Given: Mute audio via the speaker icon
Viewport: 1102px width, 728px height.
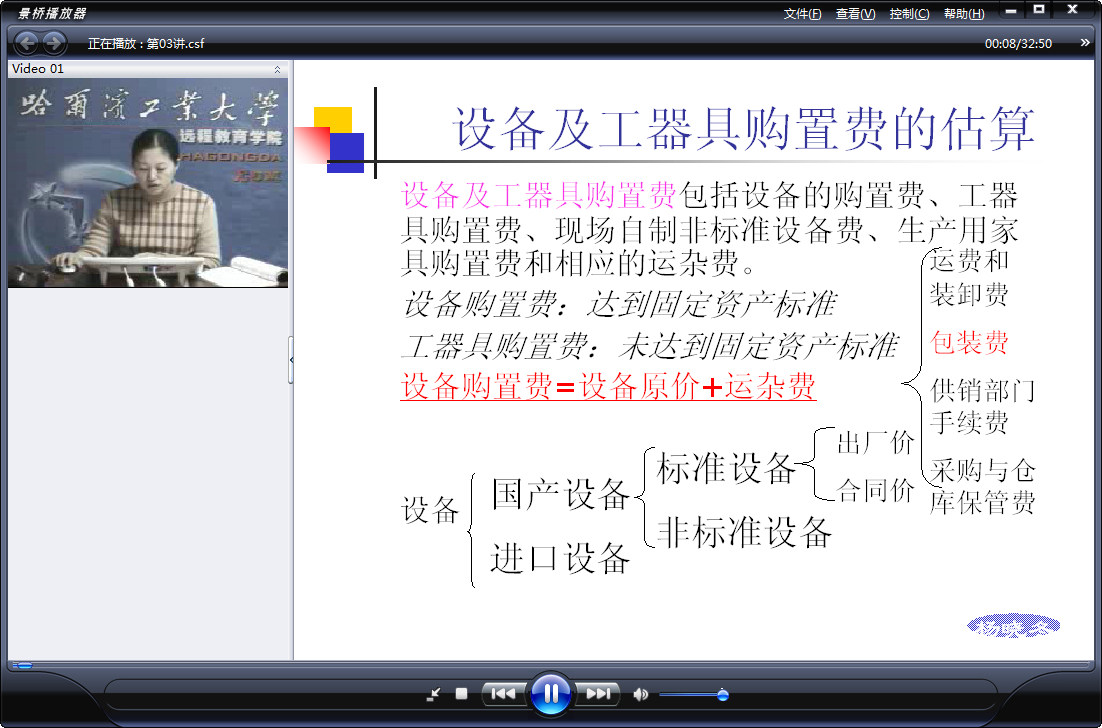Looking at the screenshot, I should click(640, 695).
